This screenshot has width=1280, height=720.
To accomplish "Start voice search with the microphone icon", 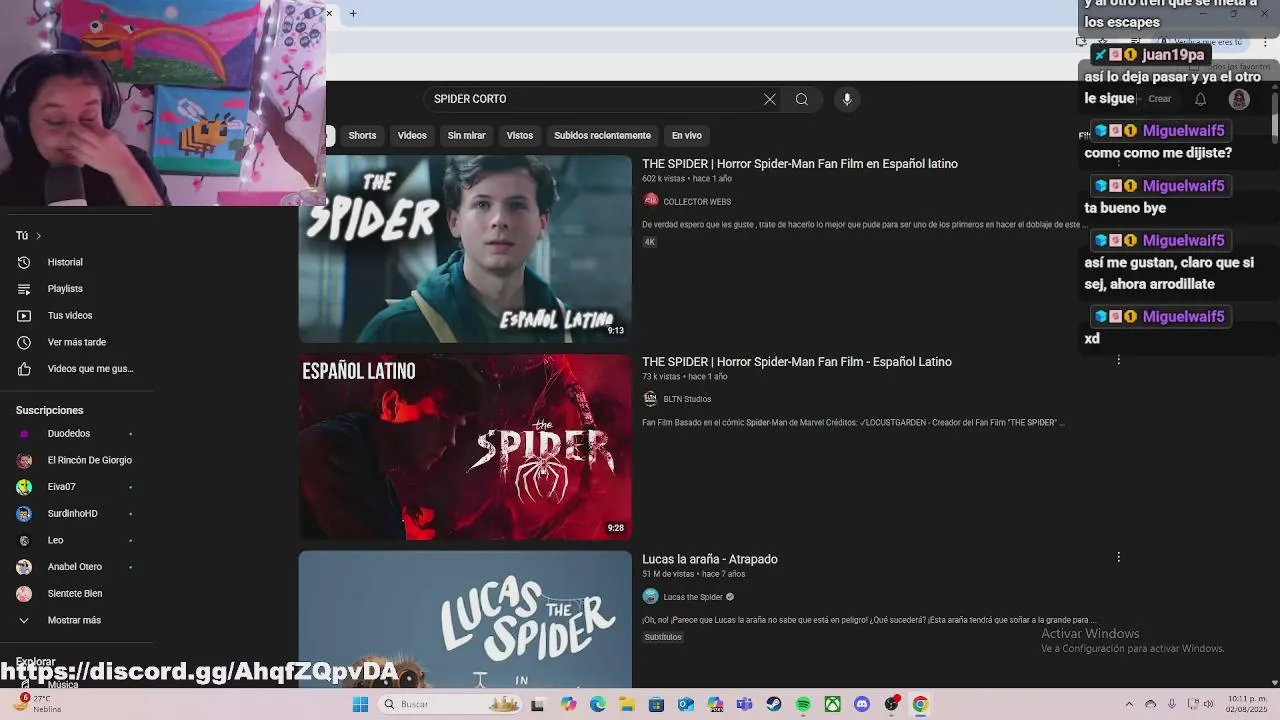I will point(847,99).
